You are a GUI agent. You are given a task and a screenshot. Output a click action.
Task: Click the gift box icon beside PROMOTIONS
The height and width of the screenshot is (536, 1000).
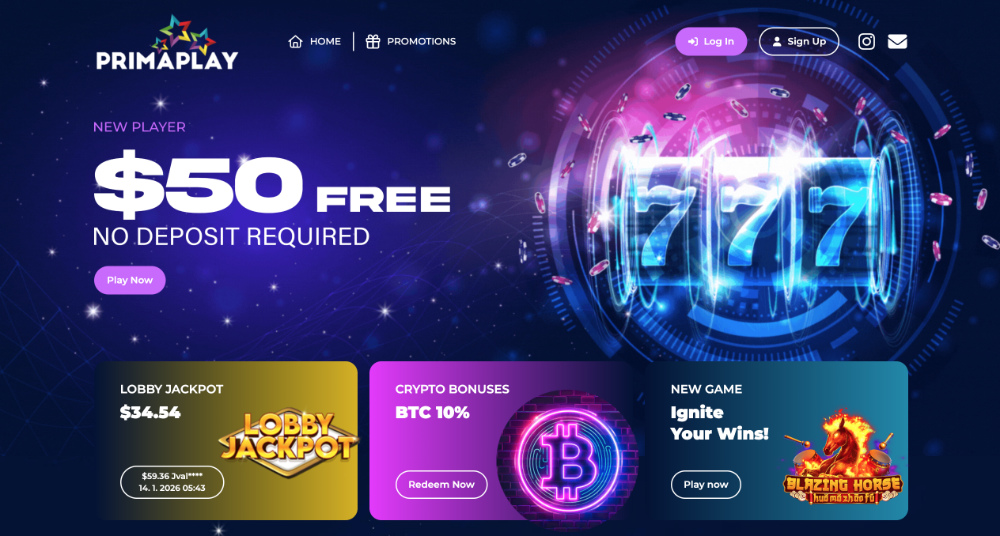(372, 41)
